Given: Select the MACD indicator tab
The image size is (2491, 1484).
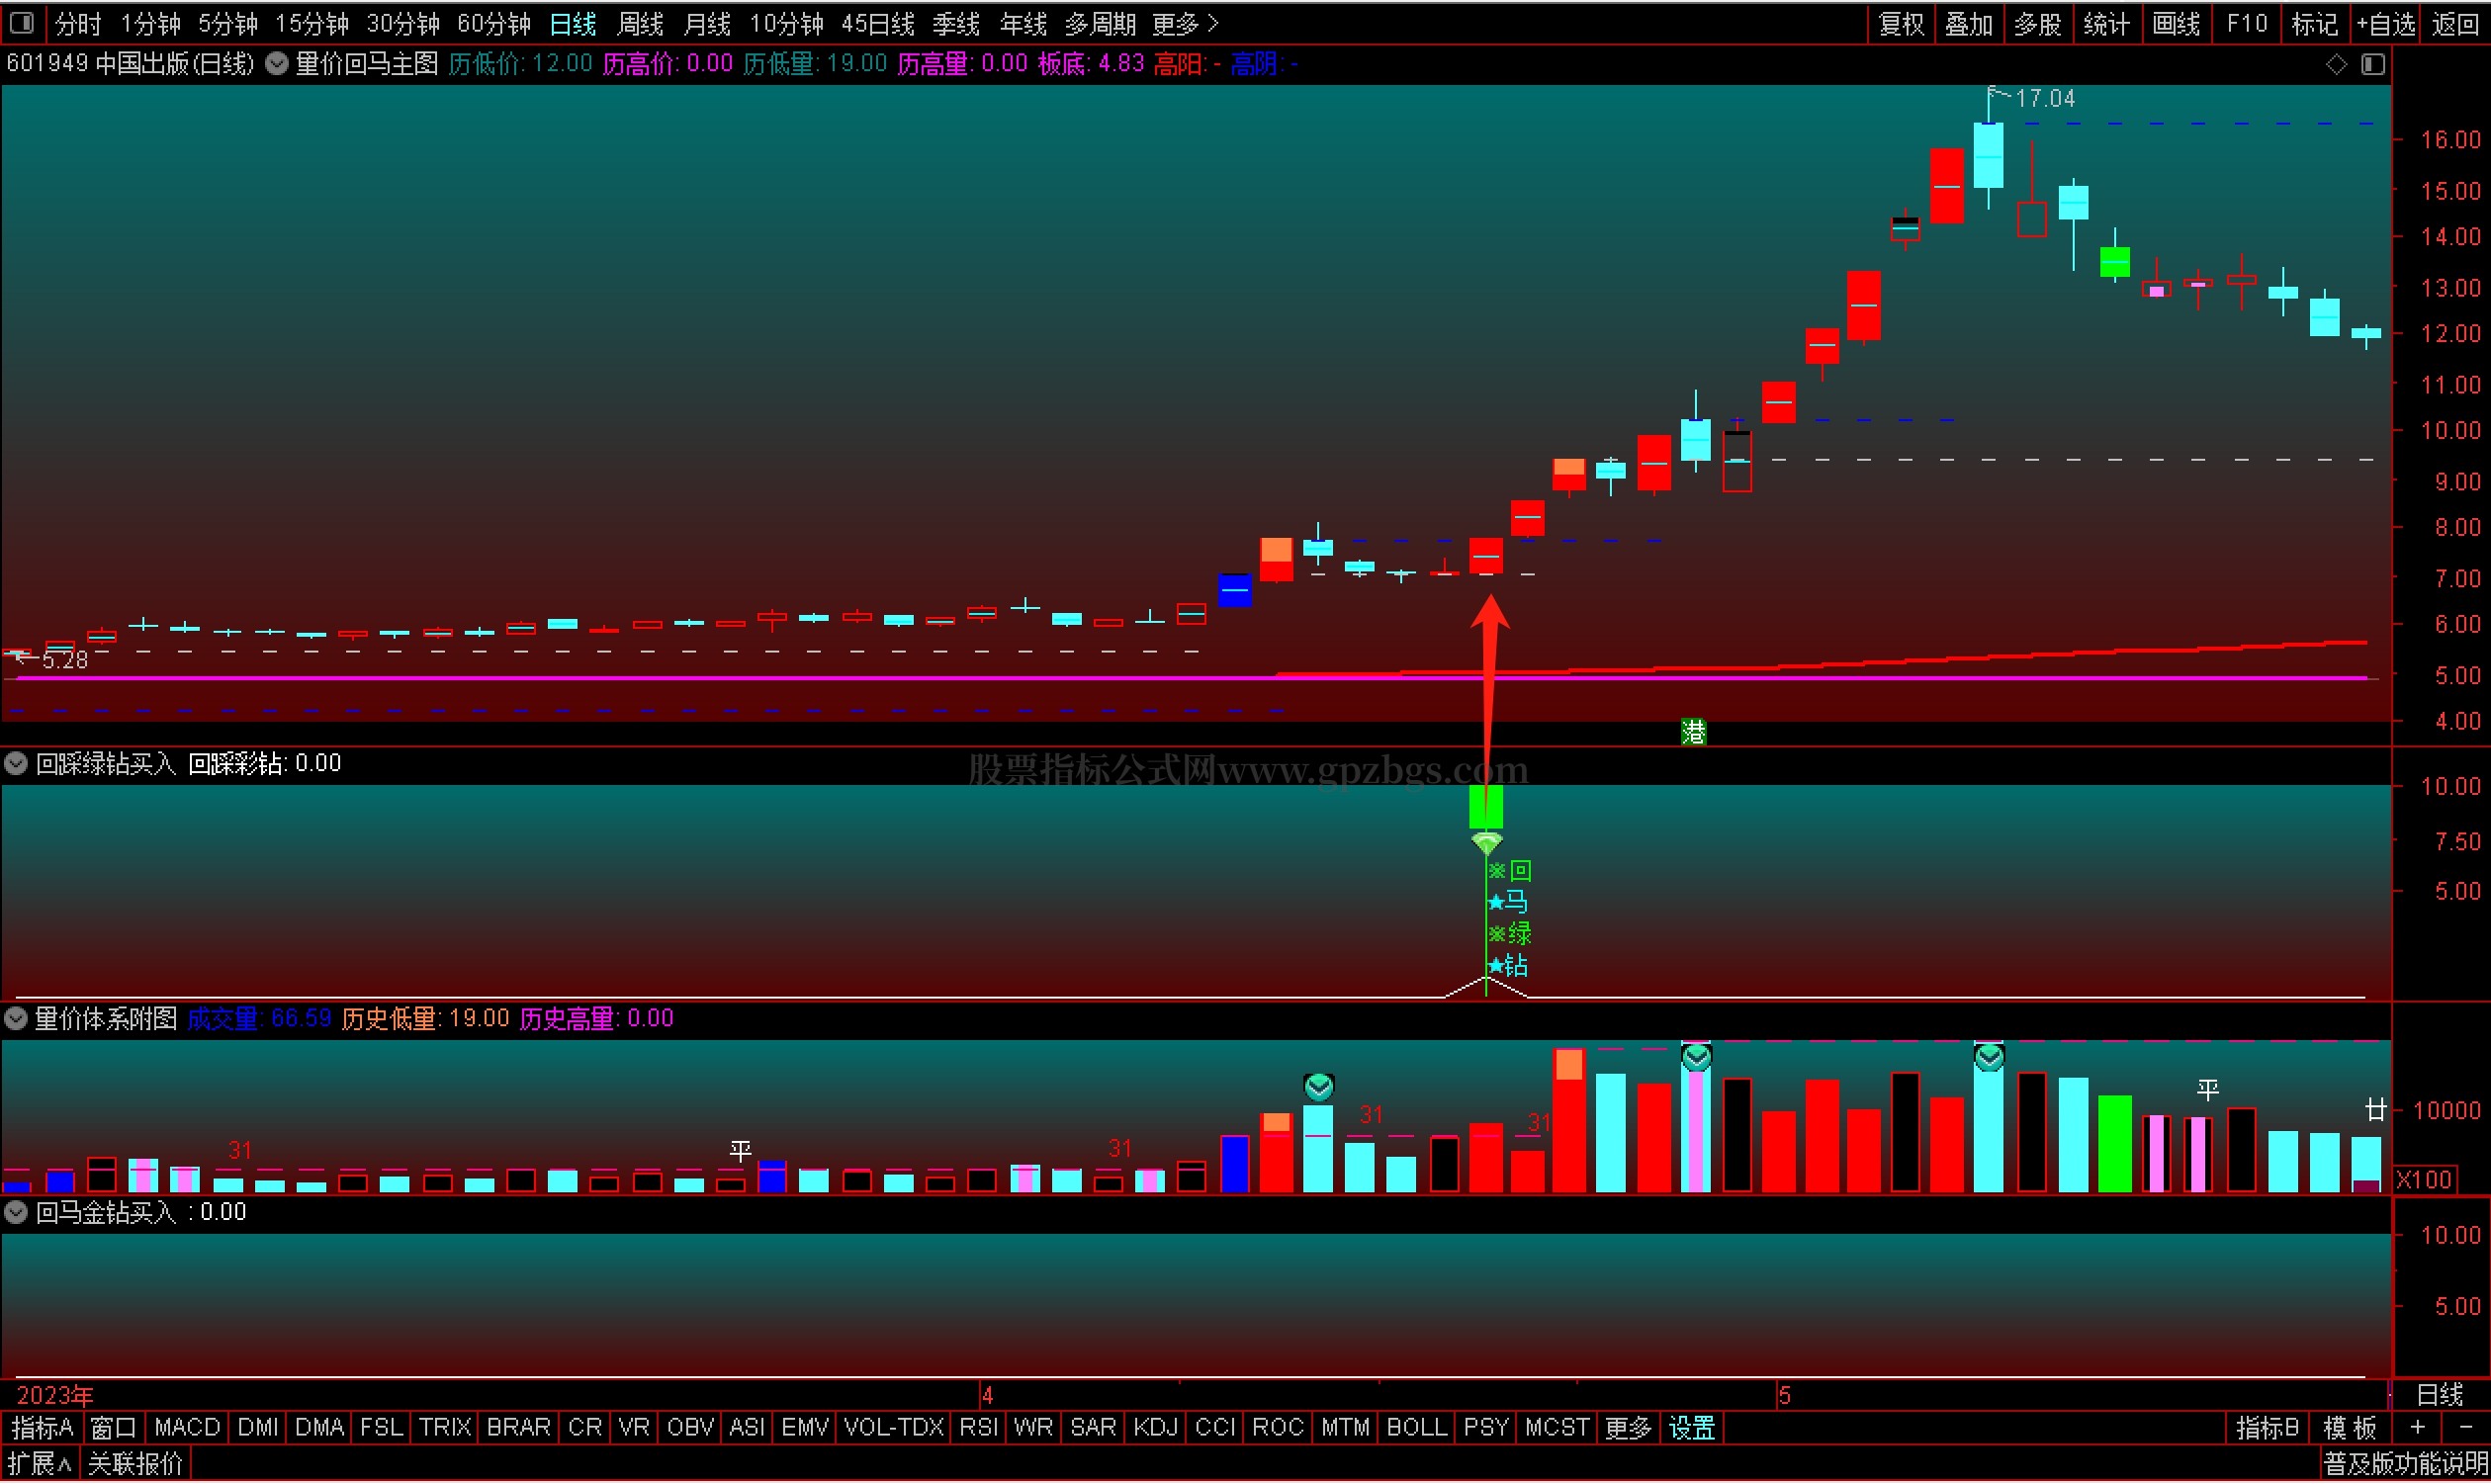Looking at the screenshot, I should point(187,1427).
